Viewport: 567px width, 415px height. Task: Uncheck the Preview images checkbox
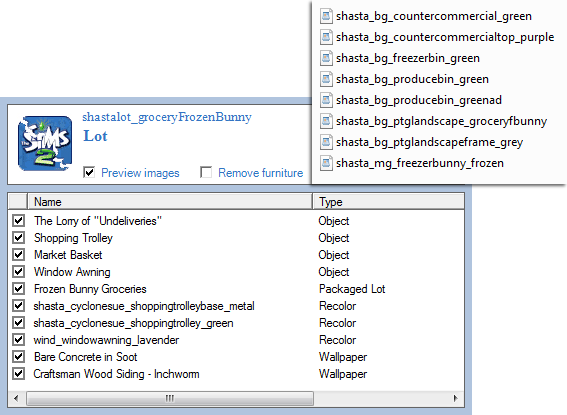click(x=89, y=172)
